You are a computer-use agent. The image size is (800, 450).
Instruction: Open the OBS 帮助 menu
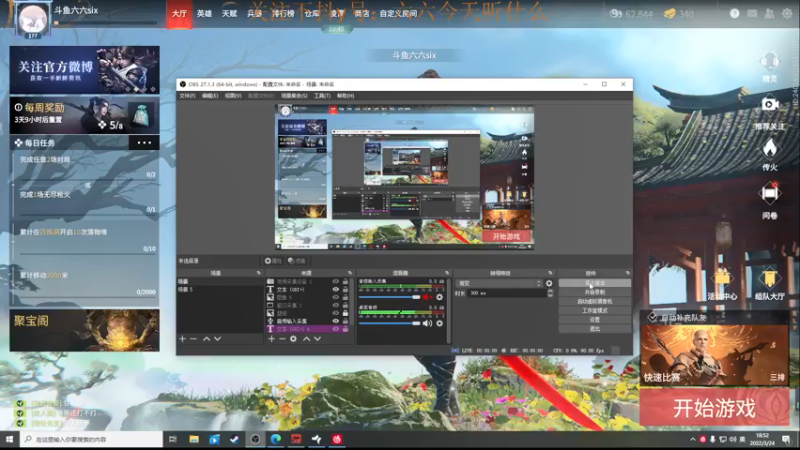tap(345, 96)
